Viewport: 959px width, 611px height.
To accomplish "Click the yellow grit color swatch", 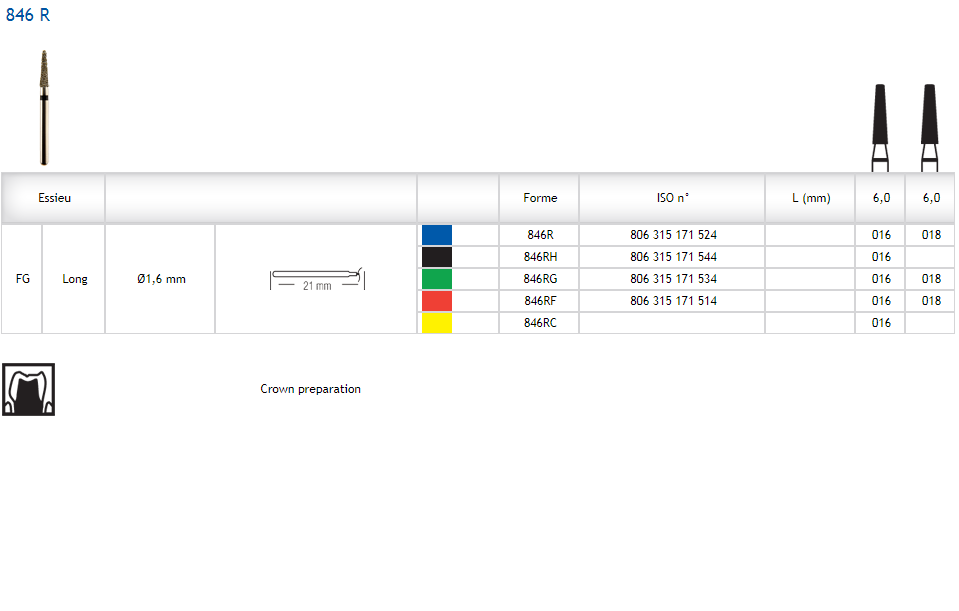I will pos(437,323).
